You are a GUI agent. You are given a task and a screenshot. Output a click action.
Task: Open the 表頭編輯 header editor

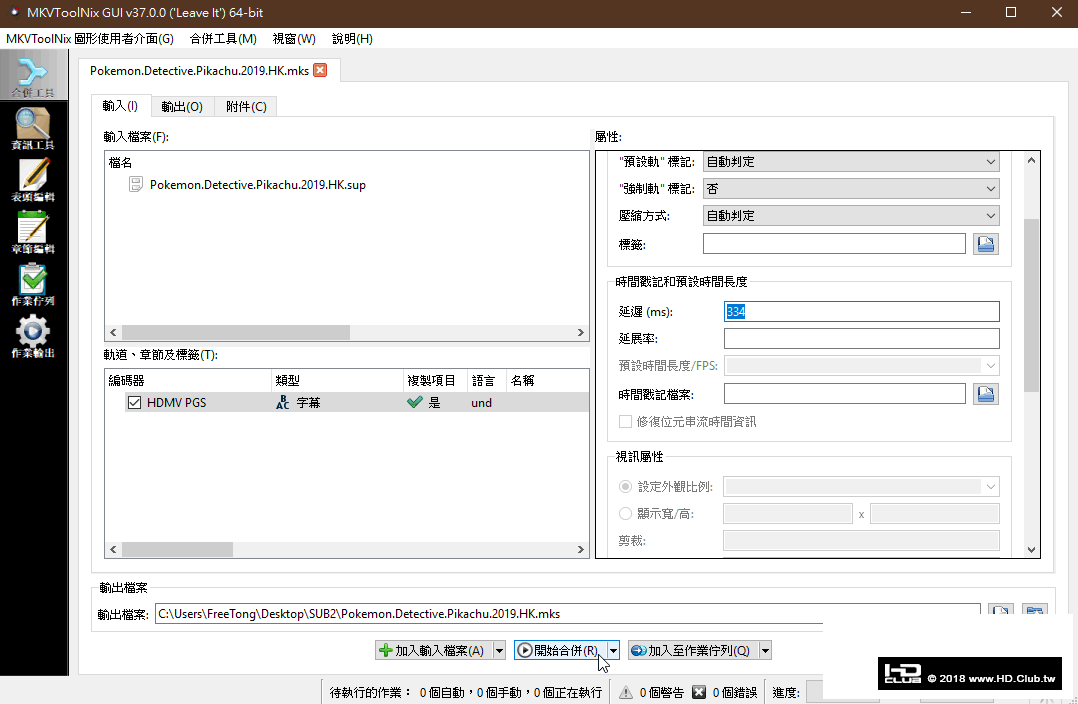tap(33, 180)
